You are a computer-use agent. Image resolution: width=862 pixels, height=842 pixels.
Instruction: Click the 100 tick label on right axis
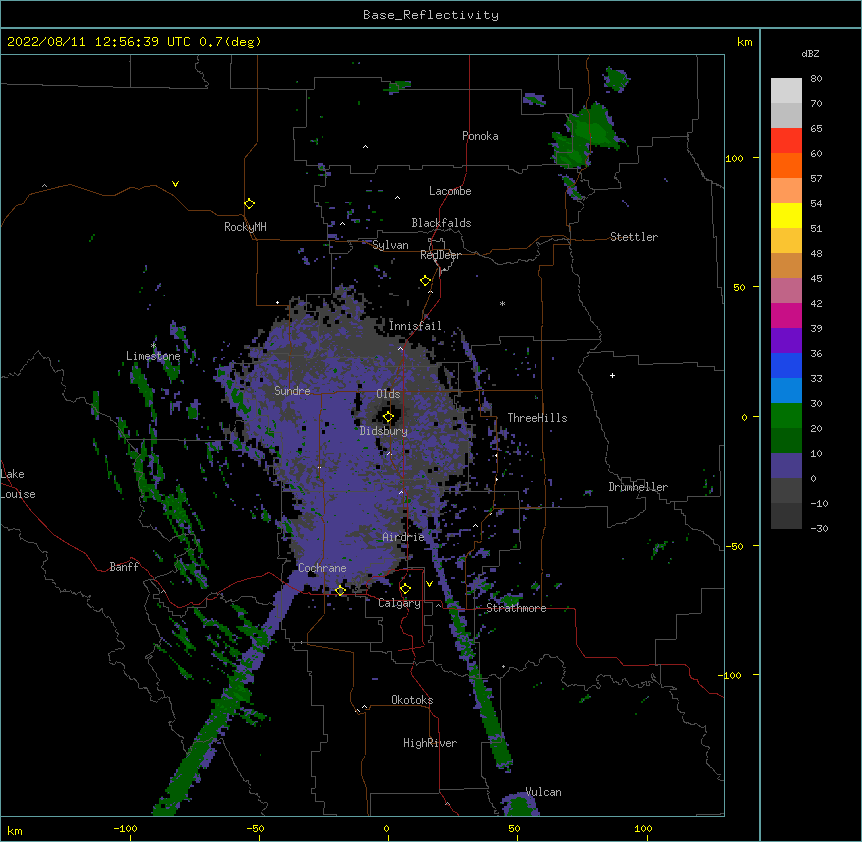tap(734, 158)
